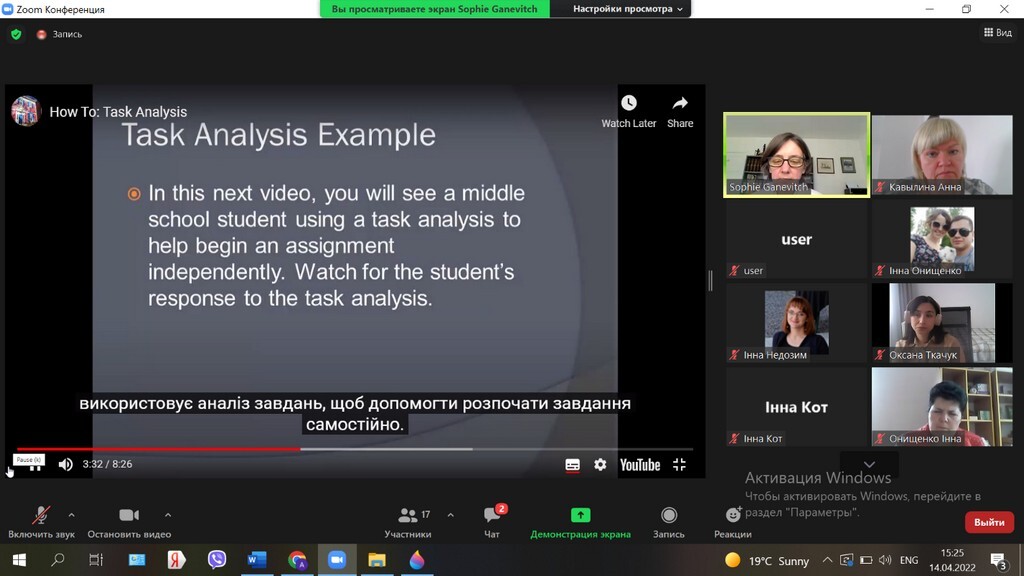Screen dimensions: 1024x576
Task: Select Sophie Ganevitch video thumbnail
Action: (x=796, y=155)
